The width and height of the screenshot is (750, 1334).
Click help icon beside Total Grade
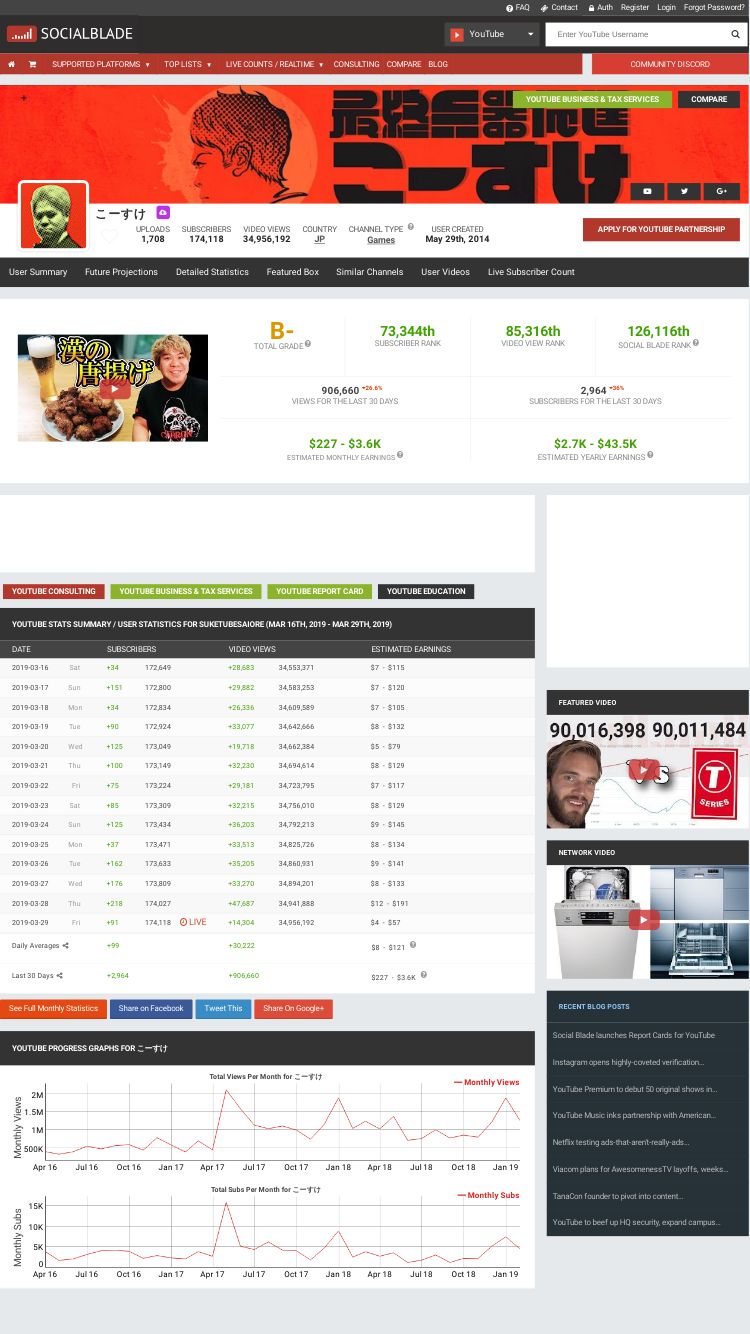[x=308, y=344]
